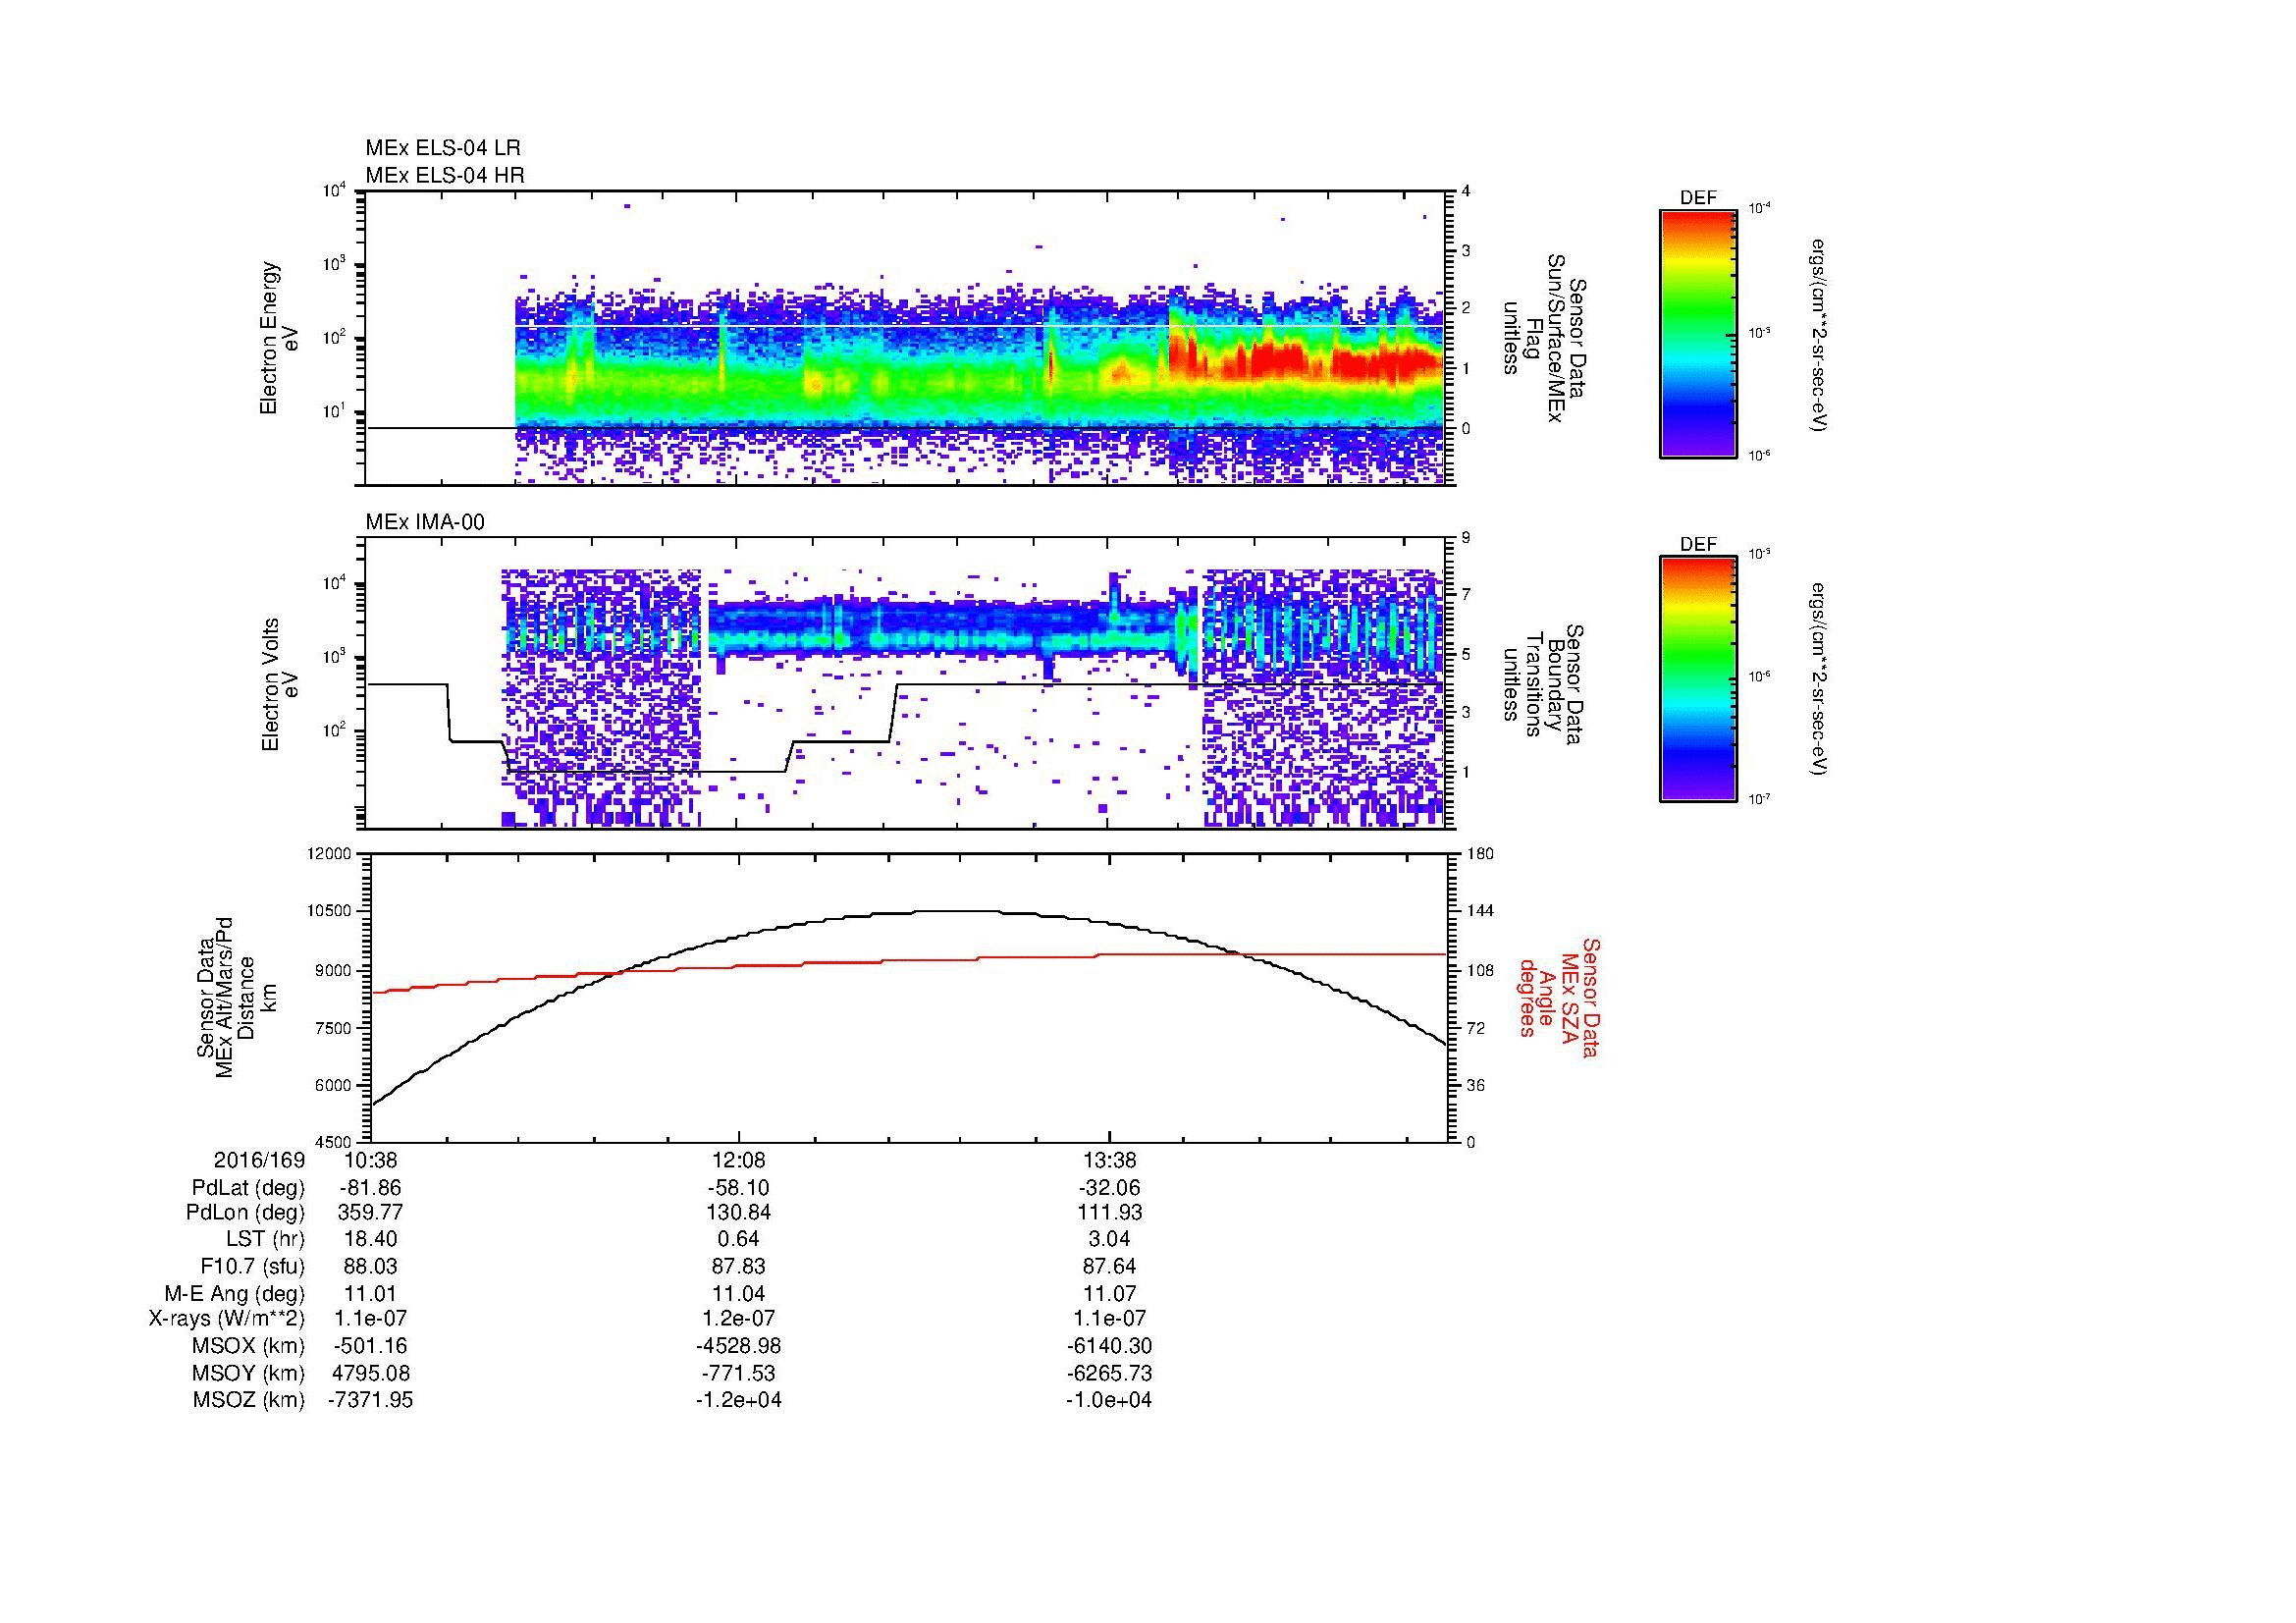The width and height of the screenshot is (2296, 1623).
Task: Click the SZA axis tick '180'
Action: coord(1481,854)
